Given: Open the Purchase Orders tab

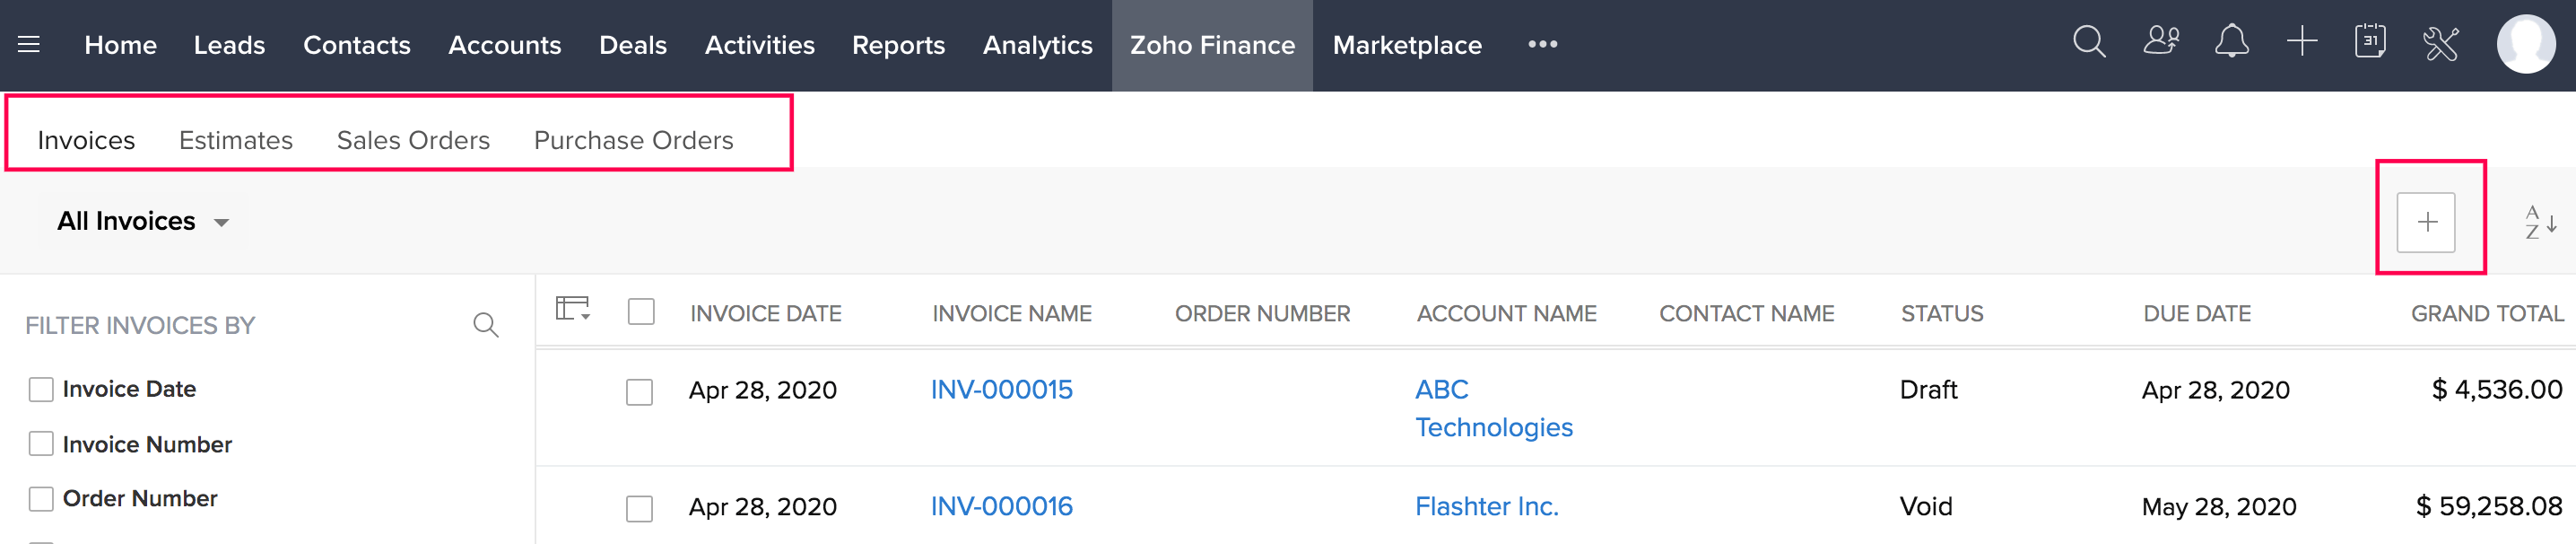Looking at the screenshot, I should [634, 140].
